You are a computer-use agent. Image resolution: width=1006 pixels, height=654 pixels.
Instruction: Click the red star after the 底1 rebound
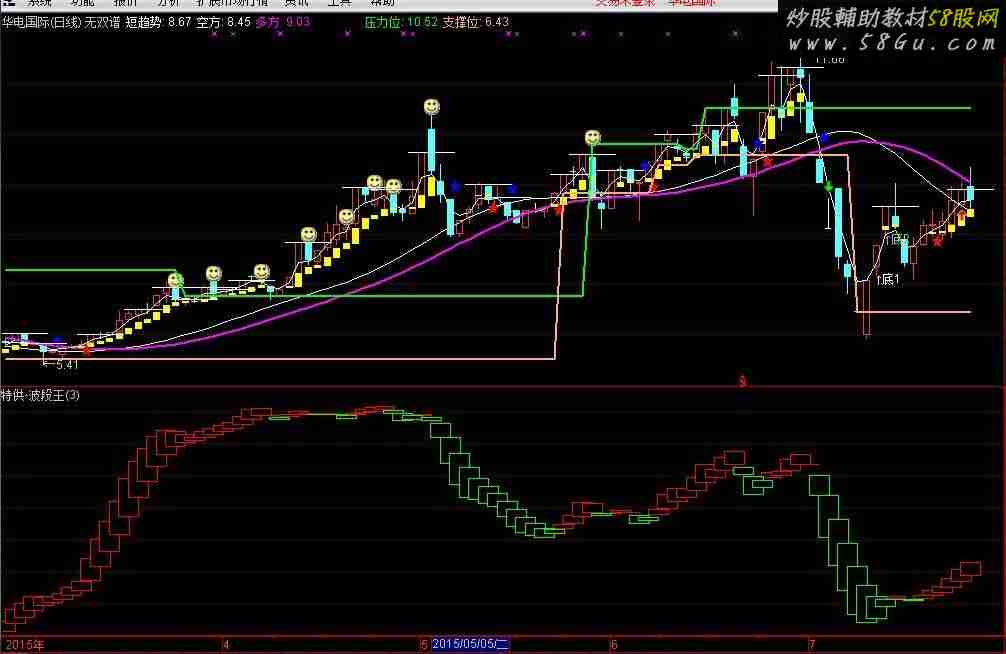tap(938, 241)
